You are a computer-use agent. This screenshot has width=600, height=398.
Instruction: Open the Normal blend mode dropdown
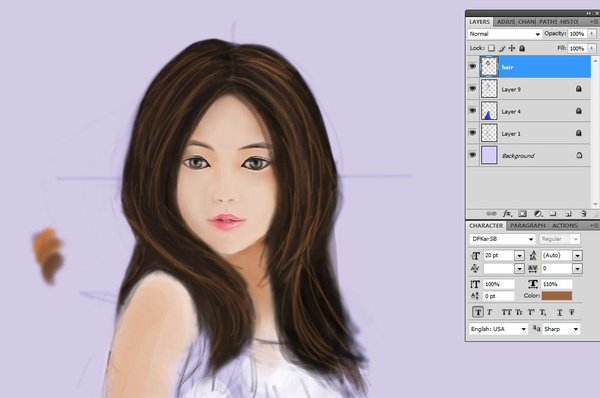[x=505, y=34]
